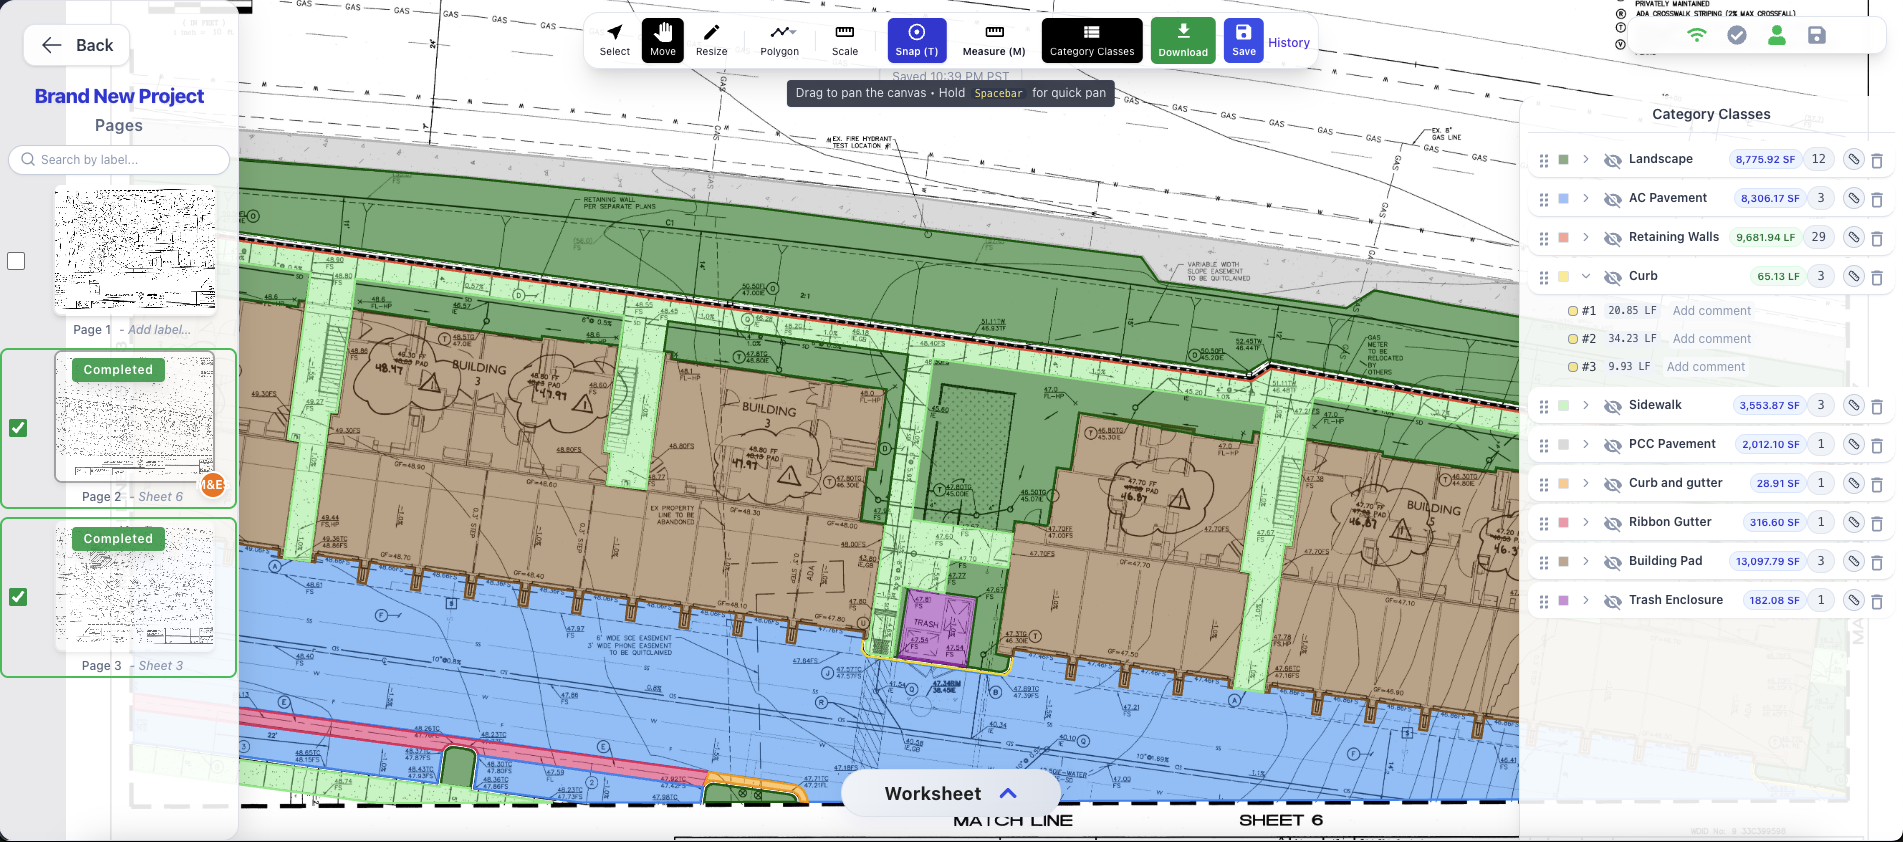Click the Building Pad color swatch
This screenshot has height=842, width=1903.
coord(1564,561)
